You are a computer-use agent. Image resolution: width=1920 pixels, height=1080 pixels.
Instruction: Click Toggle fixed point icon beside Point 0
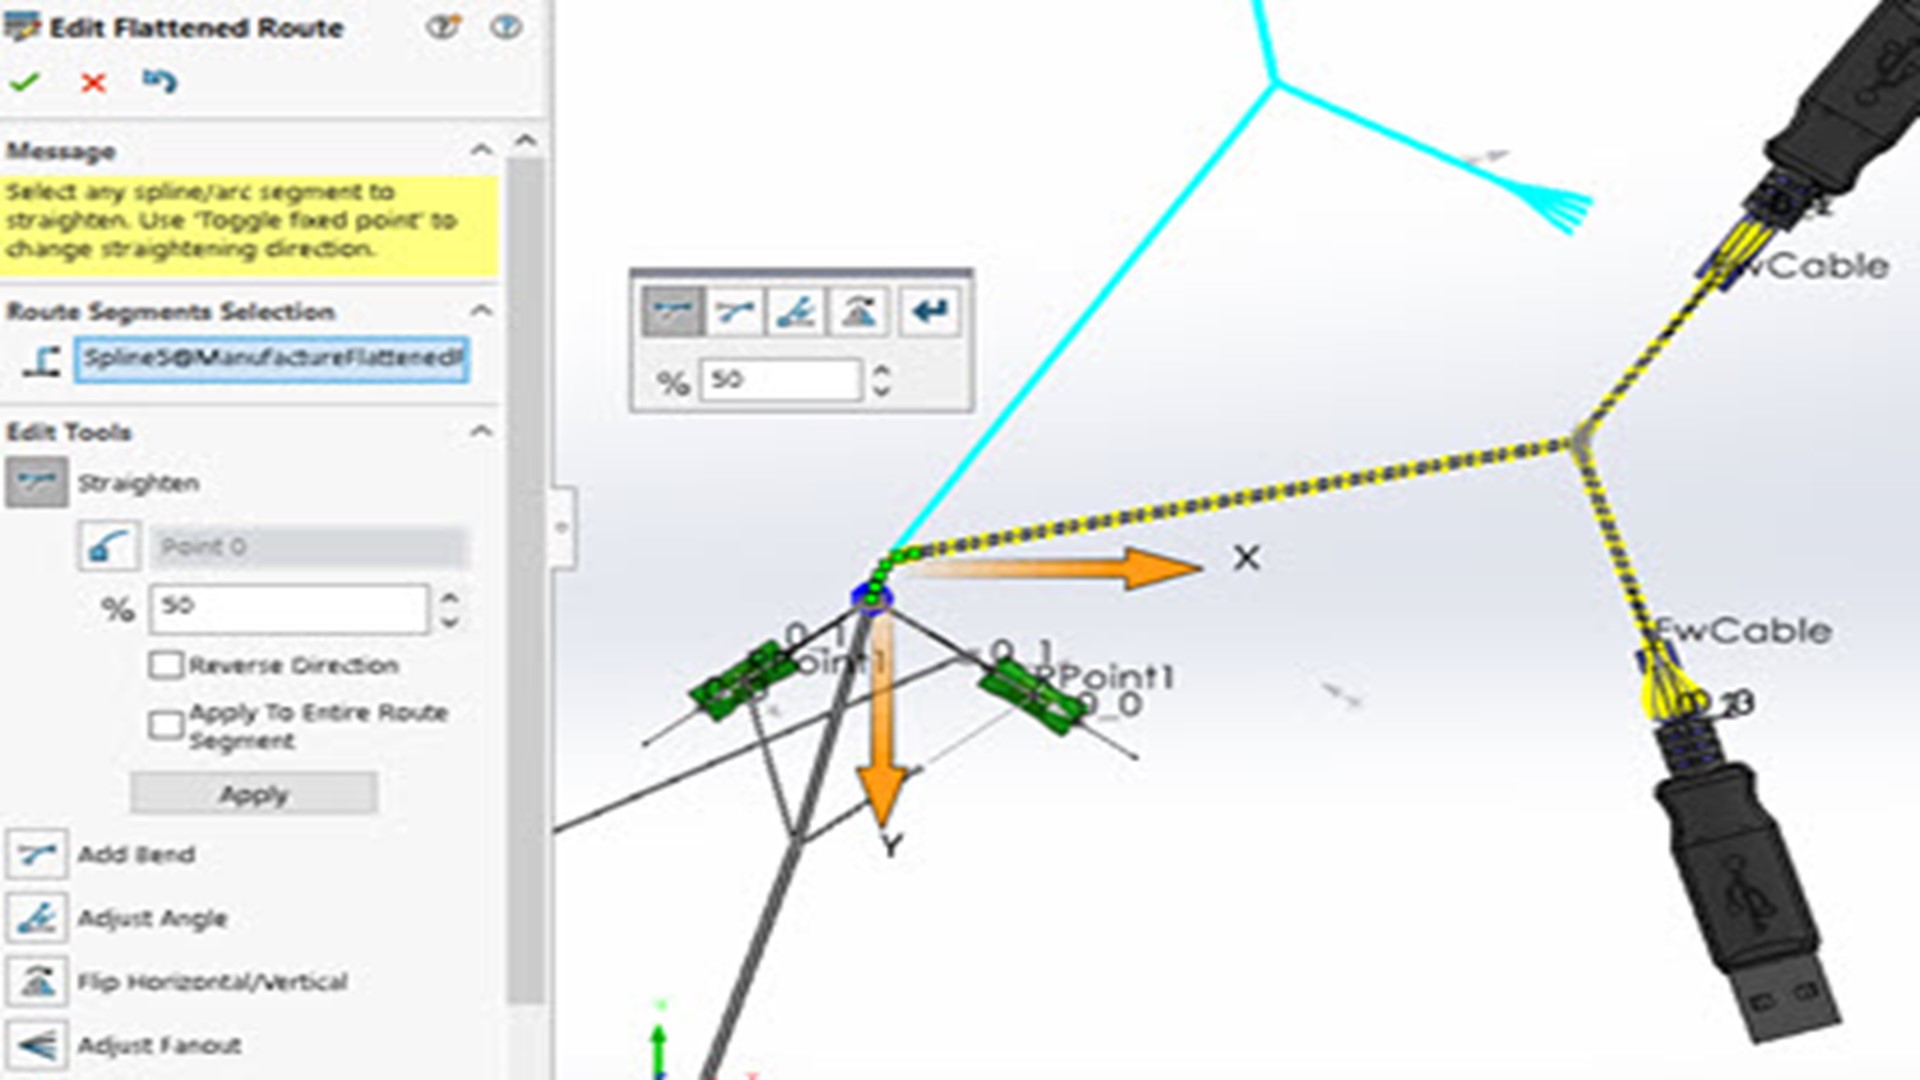coord(108,547)
